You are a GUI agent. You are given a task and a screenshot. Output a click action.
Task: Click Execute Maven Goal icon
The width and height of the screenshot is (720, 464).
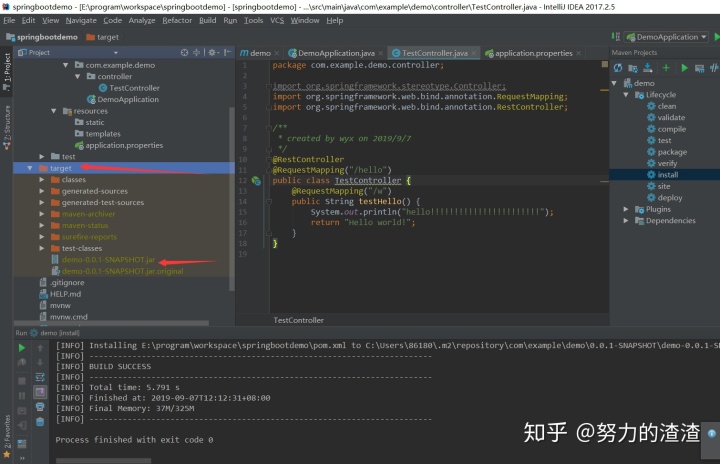coord(699,68)
